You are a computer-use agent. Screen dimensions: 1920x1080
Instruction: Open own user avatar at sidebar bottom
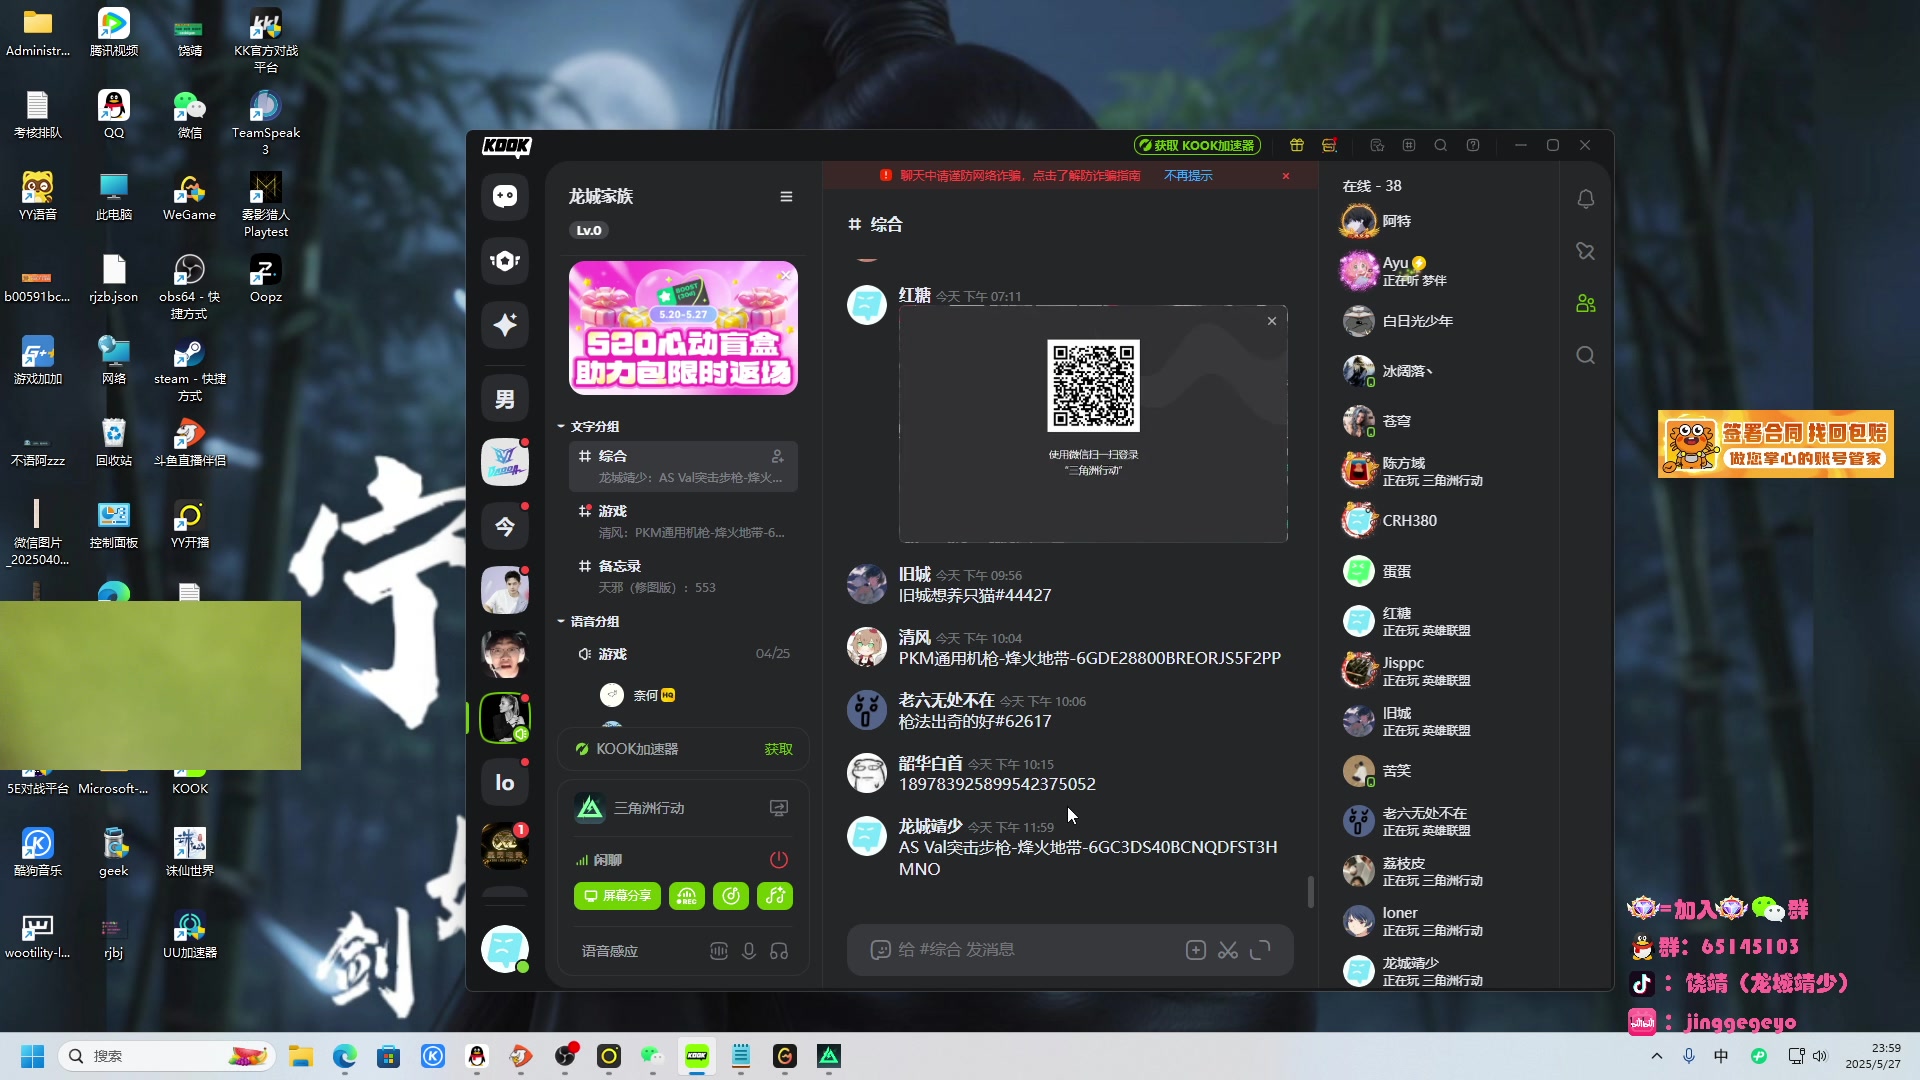click(x=505, y=949)
